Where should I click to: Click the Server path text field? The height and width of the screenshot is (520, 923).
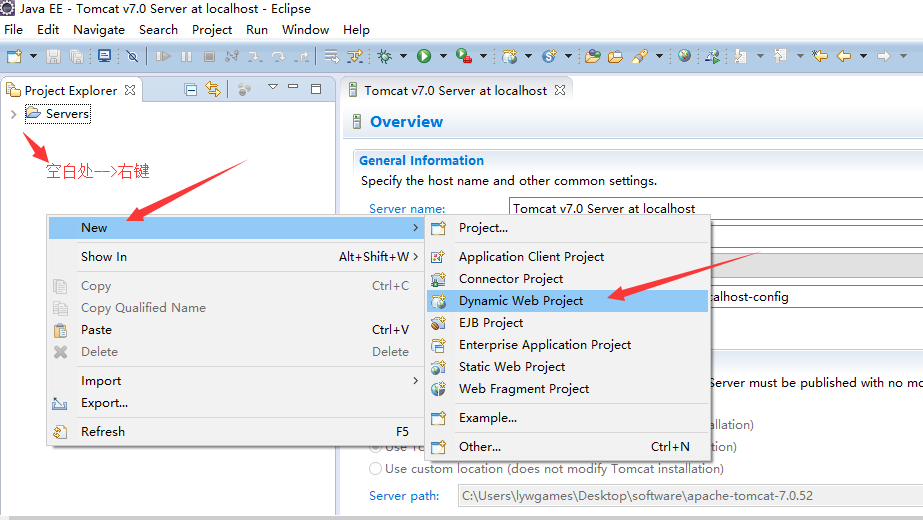690,496
